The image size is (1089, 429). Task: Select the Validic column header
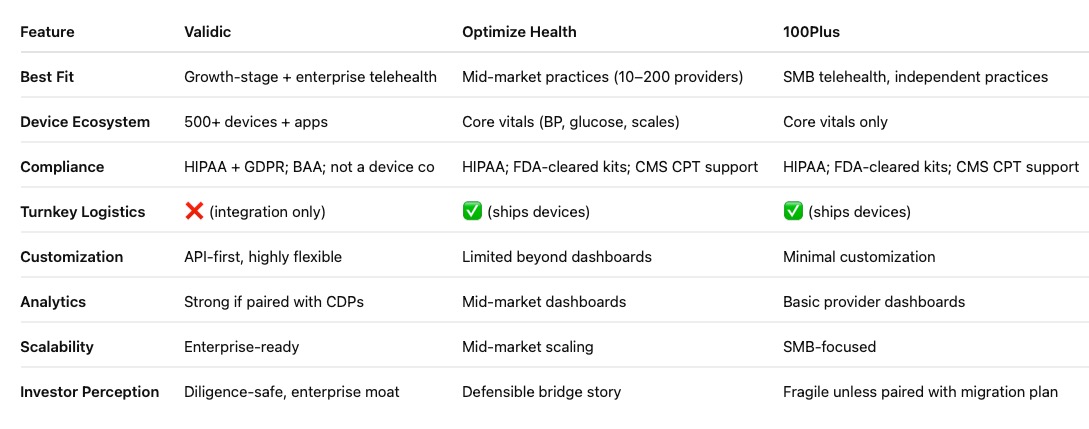coord(207,32)
